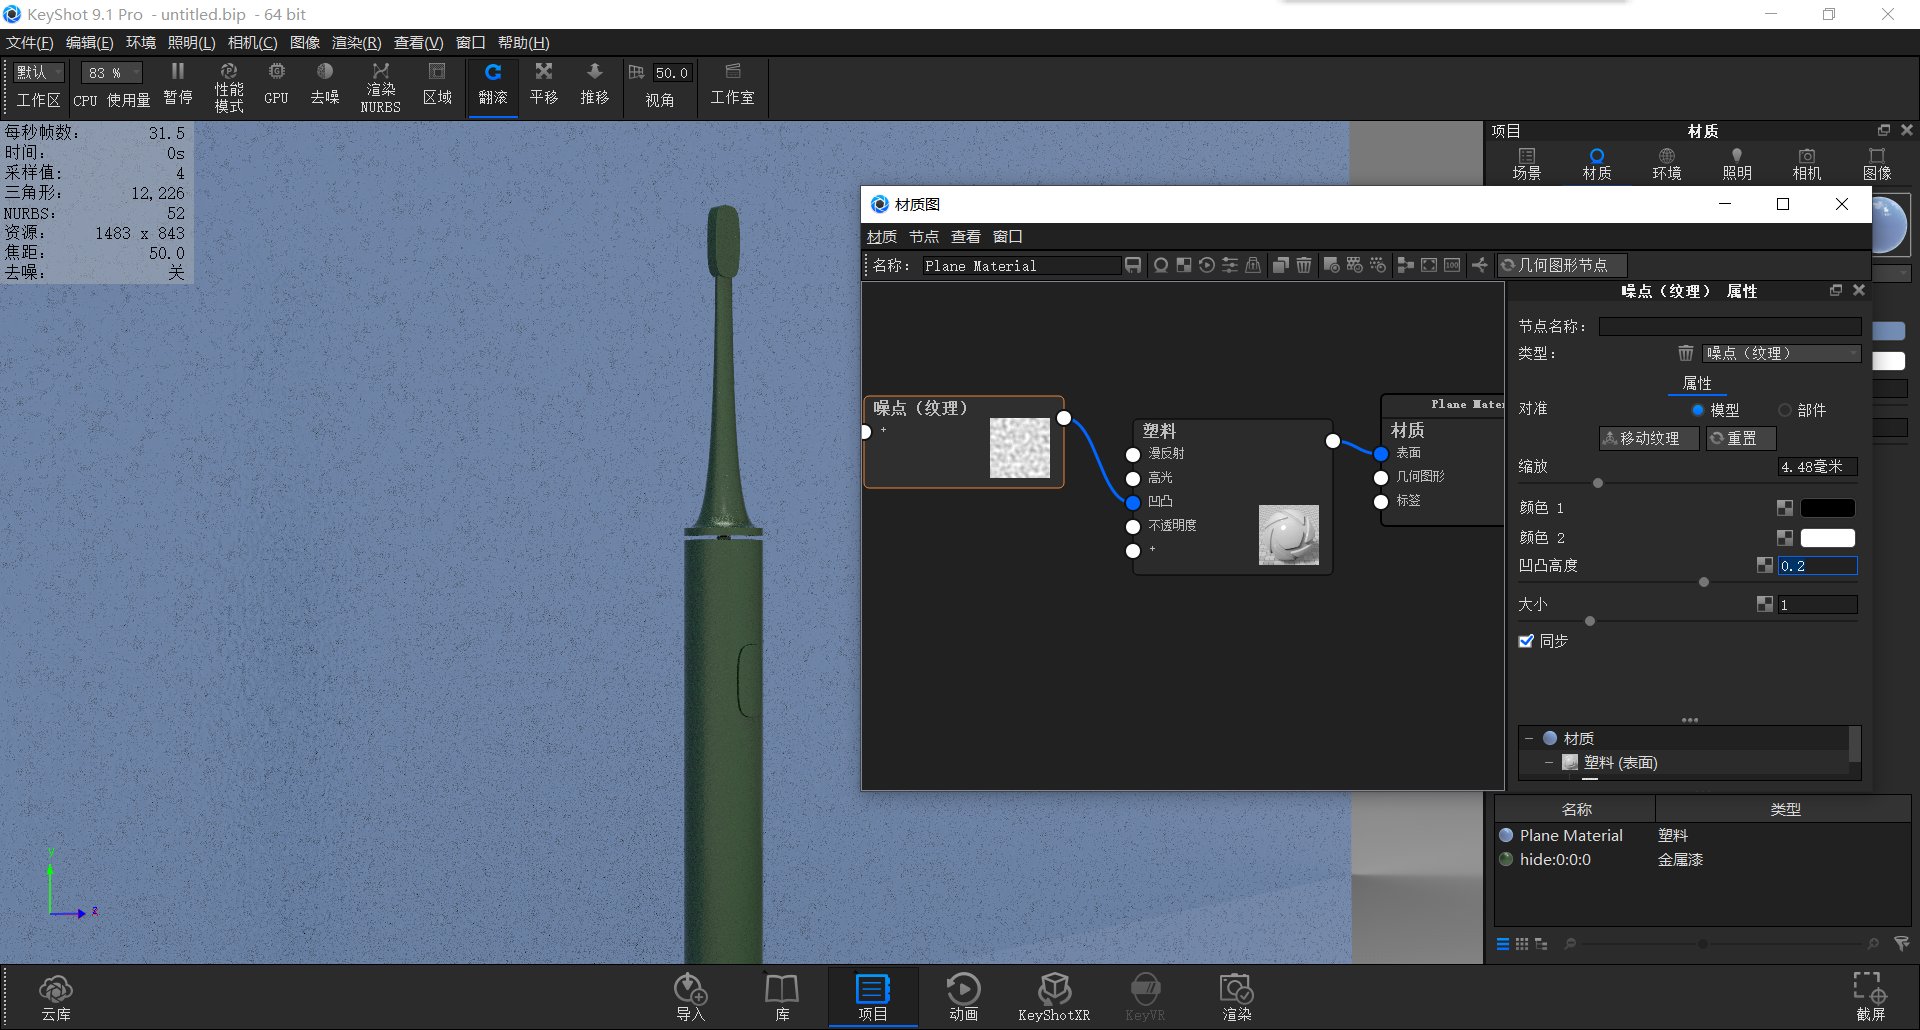The width and height of the screenshot is (1920, 1030).
Task: Collapse the 材质 tree entry in hierarchy
Action: pyautogui.click(x=1531, y=738)
